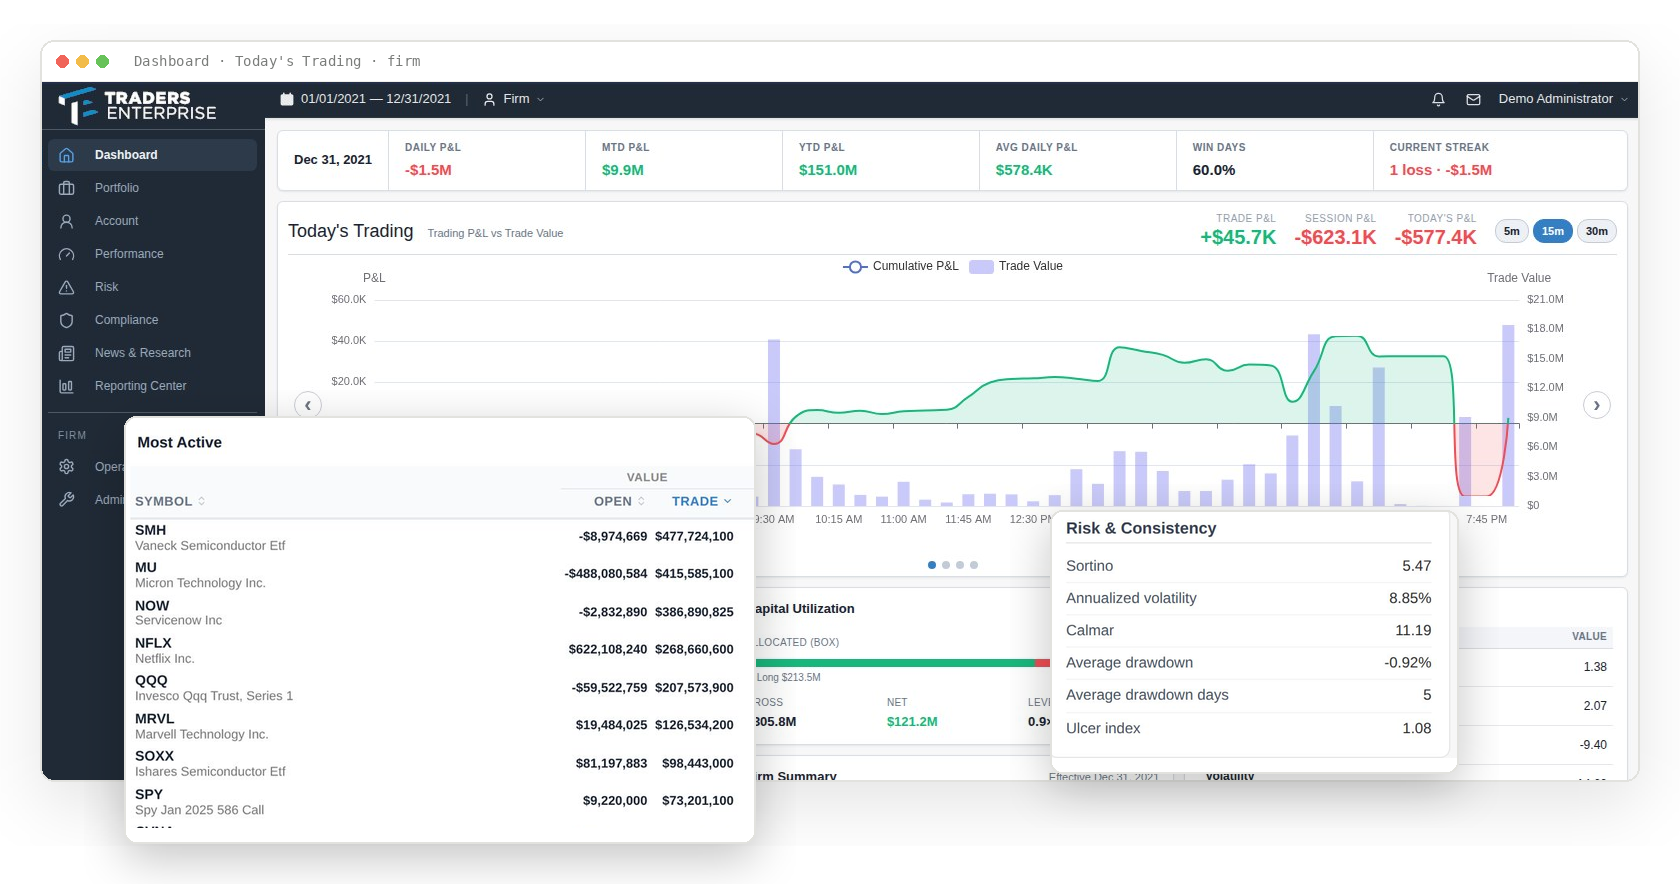1680x884 pixels.
Task: Click the Firm user icon in top bar
Action: [x=489, y=99]
